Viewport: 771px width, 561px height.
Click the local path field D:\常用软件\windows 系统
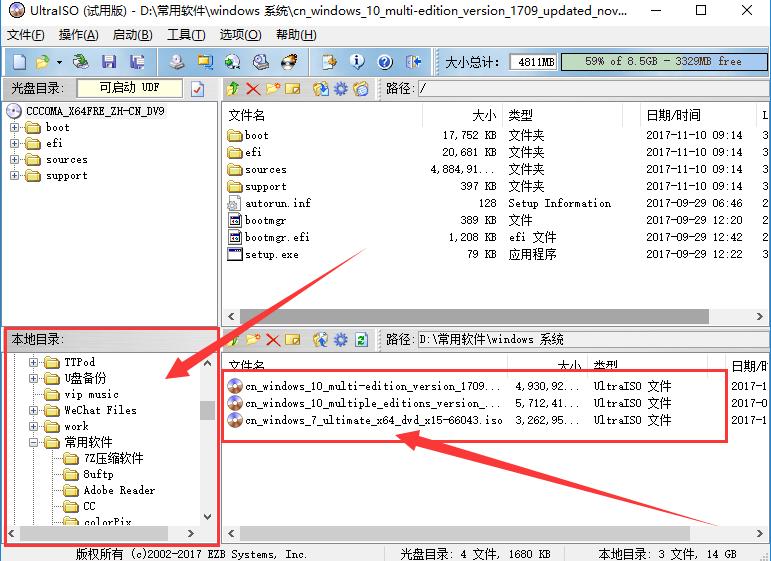point(593,339)
